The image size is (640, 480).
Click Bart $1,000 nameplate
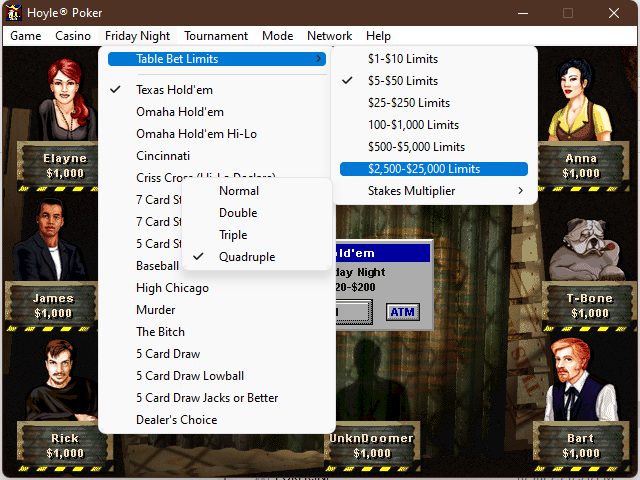coord(581,446)
